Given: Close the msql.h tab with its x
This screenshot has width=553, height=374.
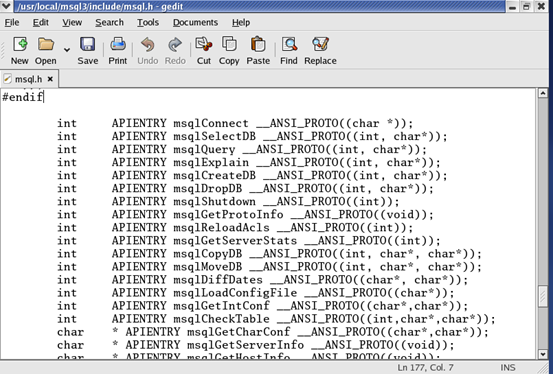Looking at the screenshot, I should coord(50,79).
